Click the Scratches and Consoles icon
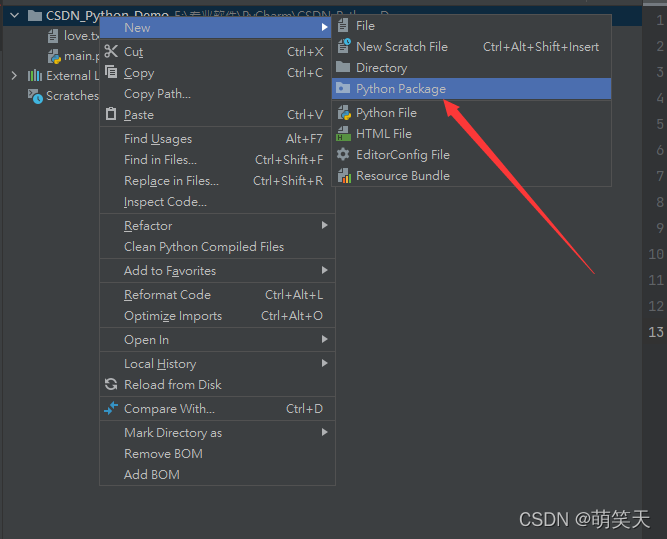 tap(35, 96)
